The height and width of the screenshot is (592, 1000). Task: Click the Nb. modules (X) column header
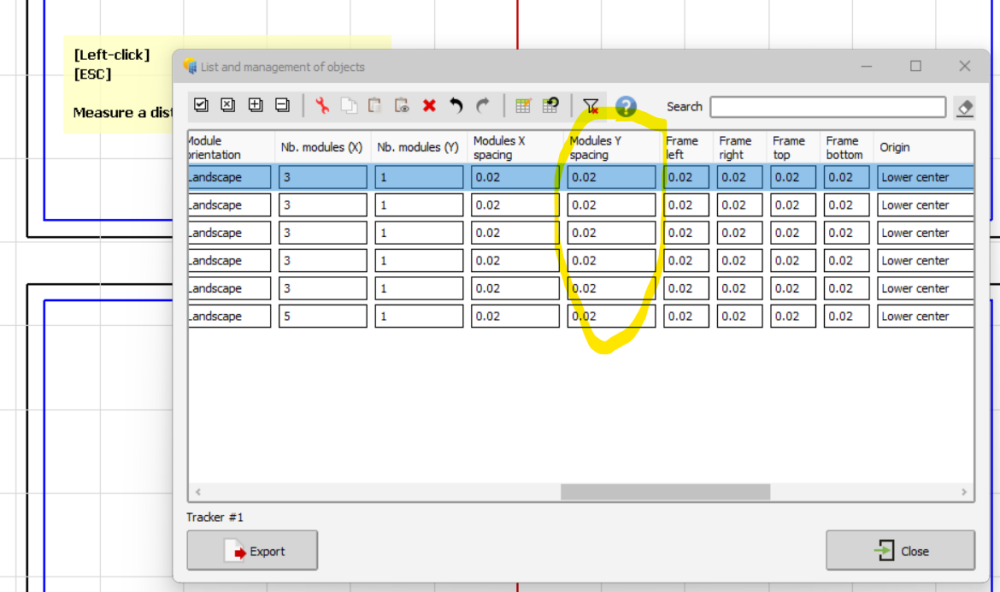[322, 148]
